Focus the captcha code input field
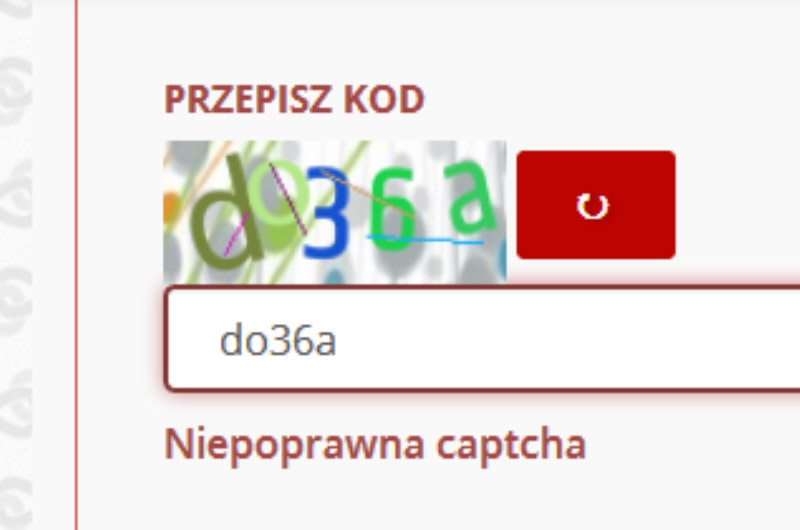Image resolution: width=800 pixels, height=530 pixels. pyautogui.click(x=482, y=339)
